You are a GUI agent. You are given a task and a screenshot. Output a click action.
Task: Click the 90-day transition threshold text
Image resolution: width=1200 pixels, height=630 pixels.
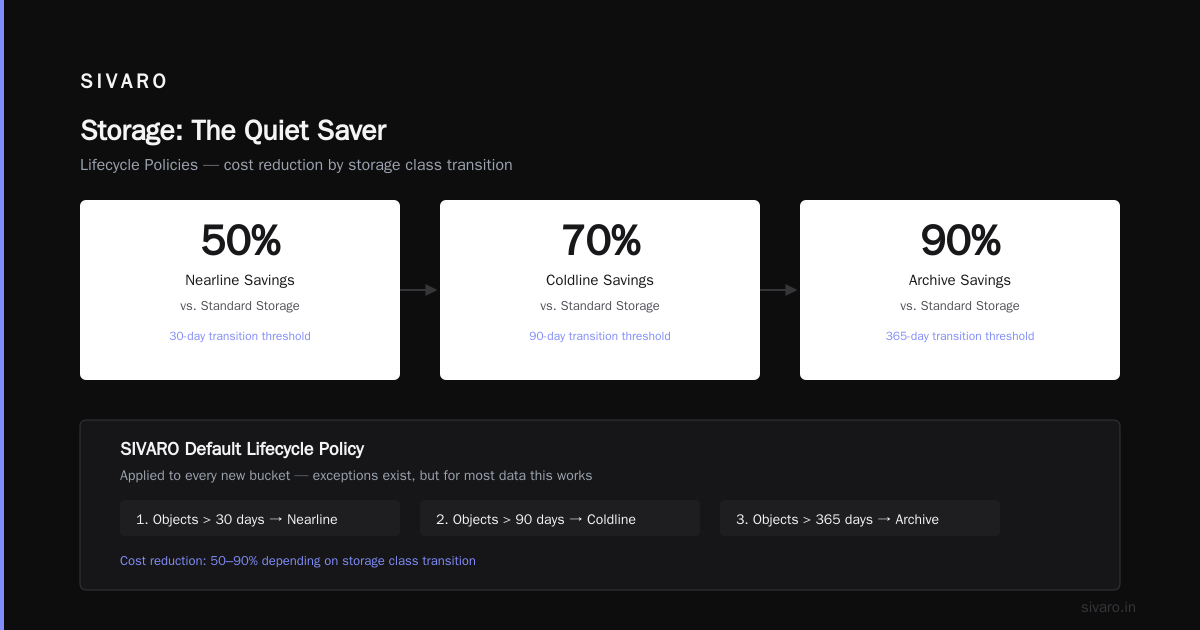pos(600,336)
